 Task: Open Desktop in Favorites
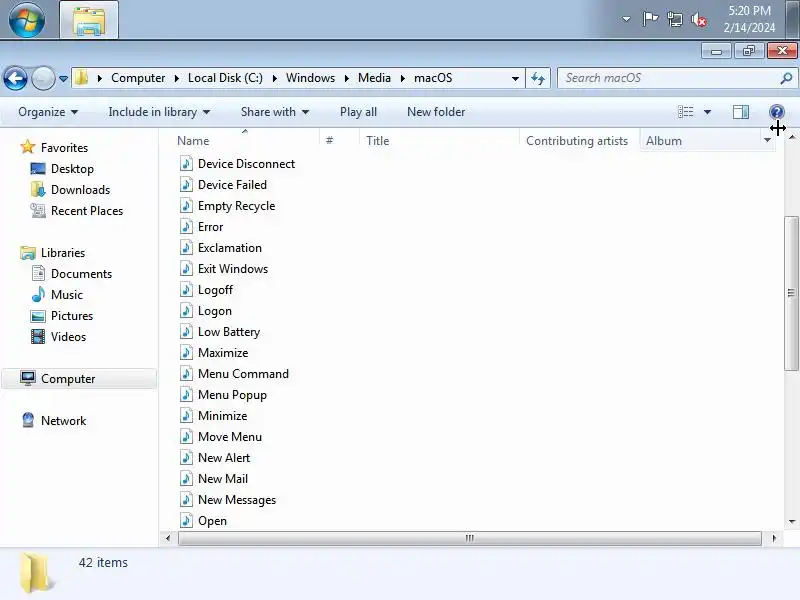tap(72, 169)
